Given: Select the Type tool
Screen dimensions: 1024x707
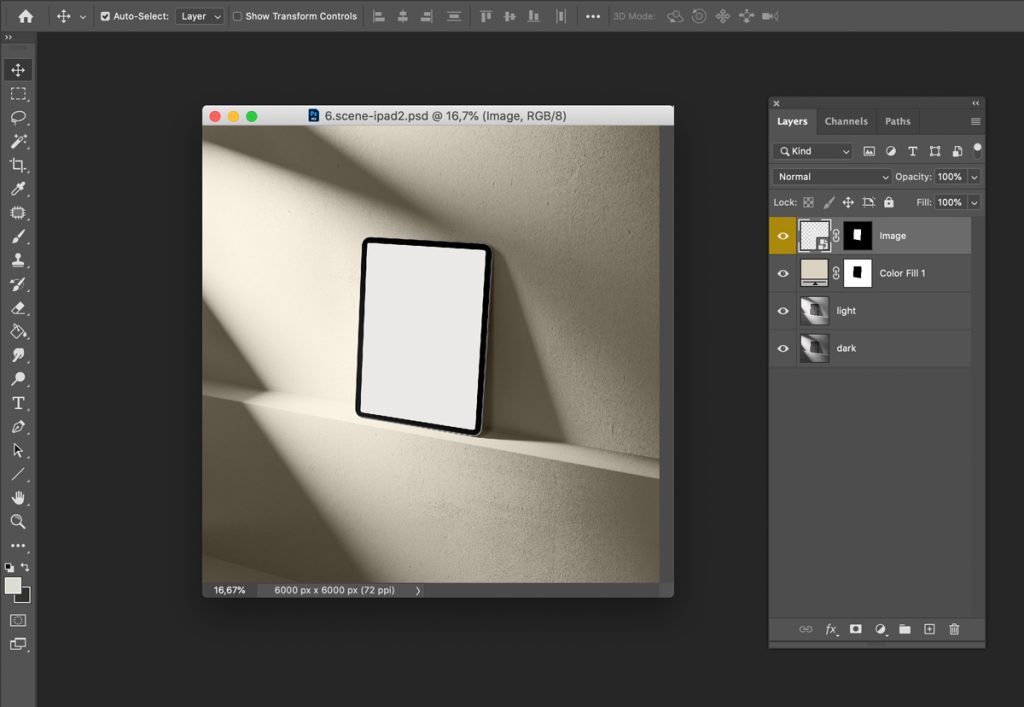Looking at the screenshot, I should pos(18,403).
